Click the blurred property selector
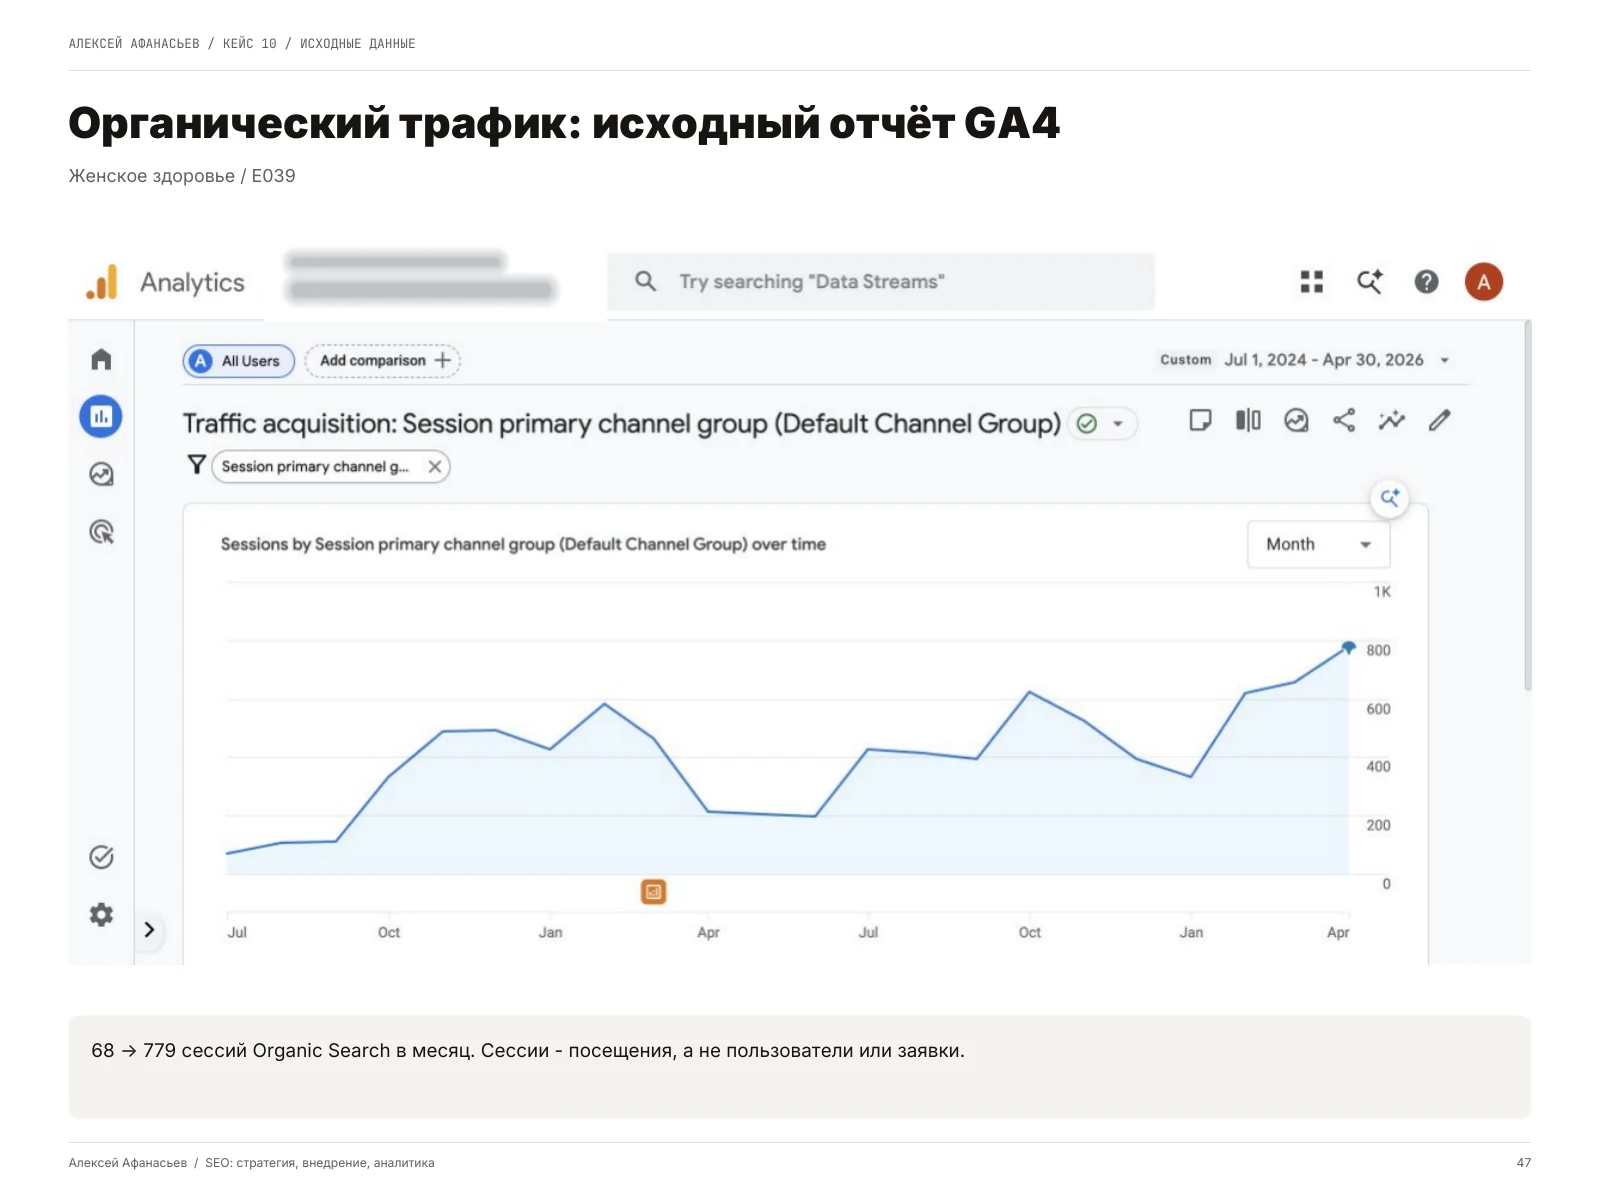The image size is (1600, 1200). click(x=420, y=277)
